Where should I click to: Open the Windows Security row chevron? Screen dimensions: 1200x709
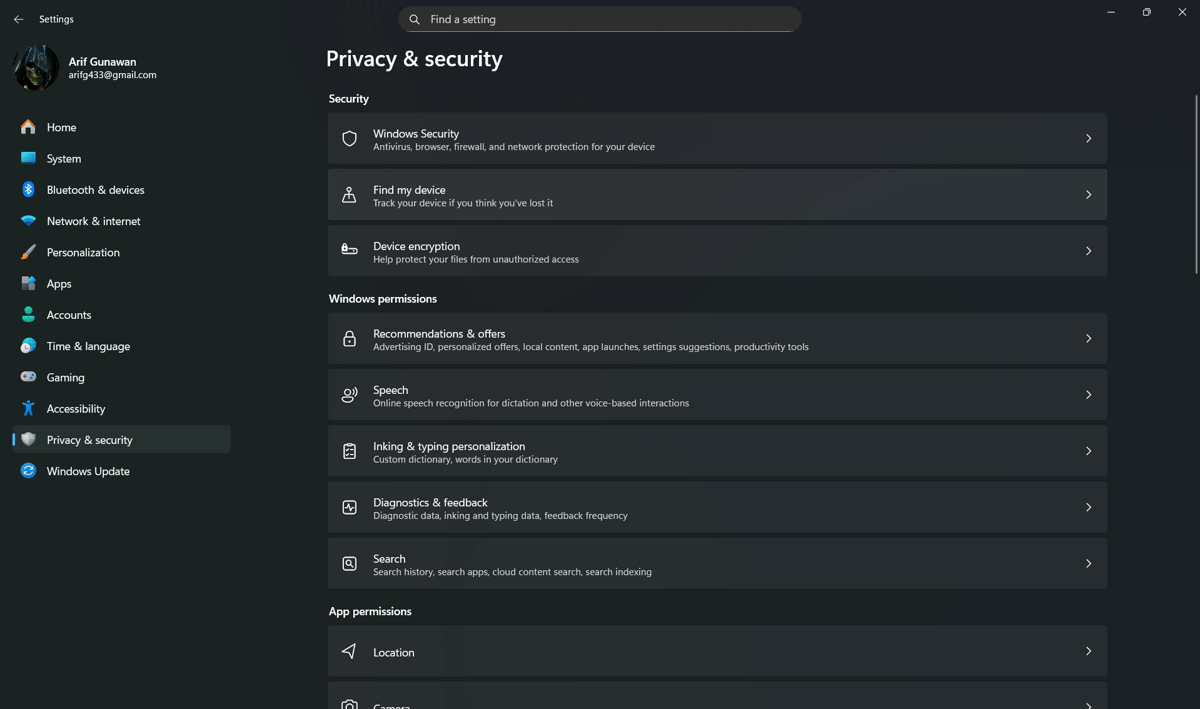(x=1088, y=139)
